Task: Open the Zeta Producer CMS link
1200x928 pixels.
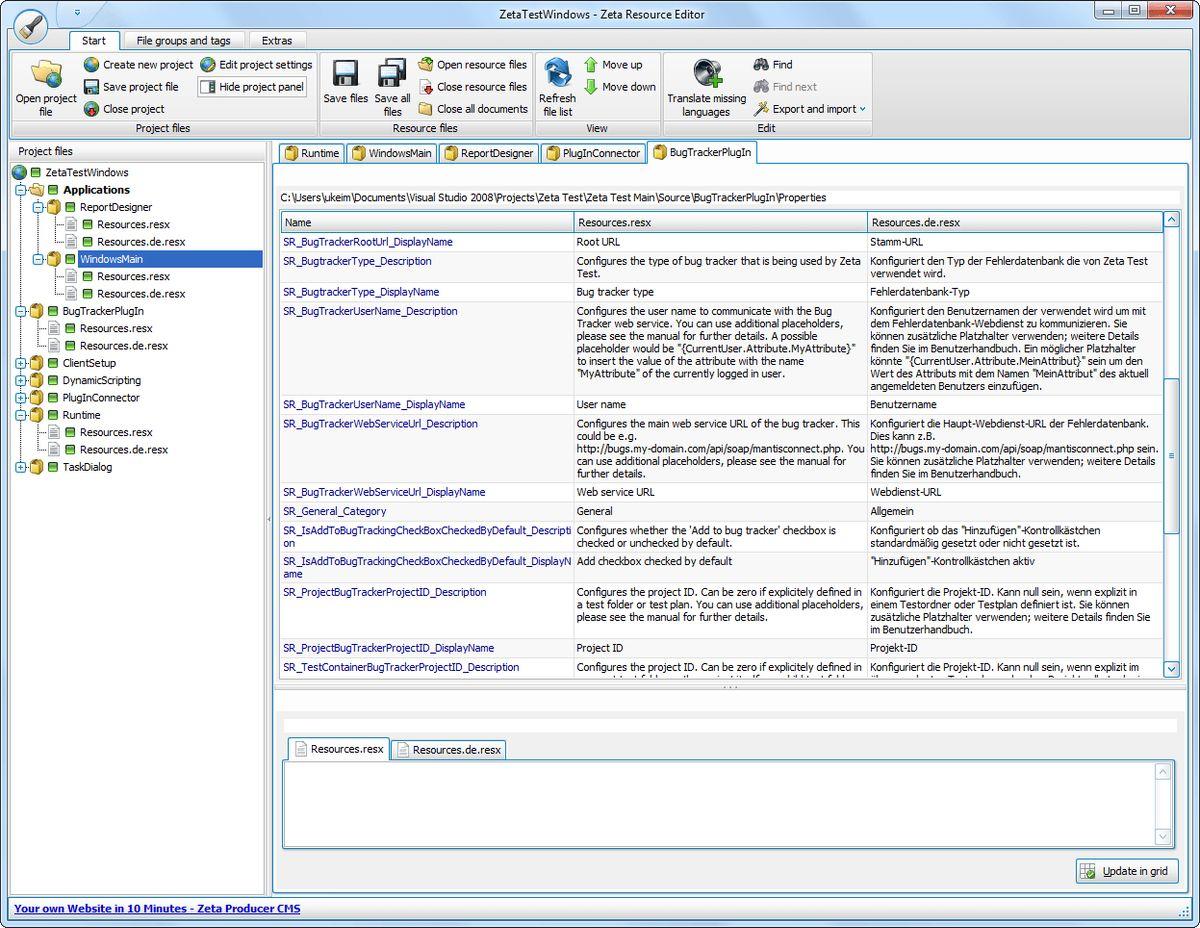Action: (x=157, y=909)
